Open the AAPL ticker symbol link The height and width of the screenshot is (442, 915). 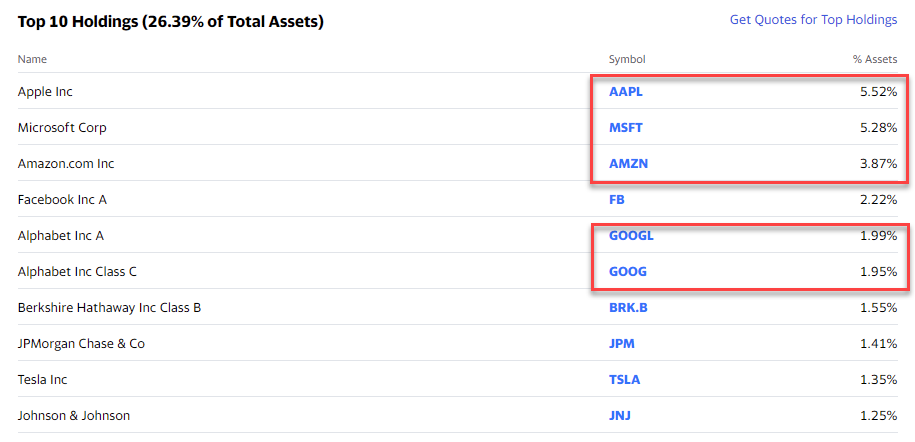pyautogui.click(x=626, y=92)
